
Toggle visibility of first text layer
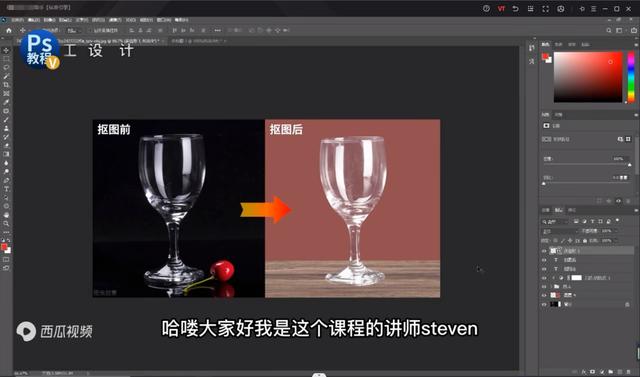544,260
